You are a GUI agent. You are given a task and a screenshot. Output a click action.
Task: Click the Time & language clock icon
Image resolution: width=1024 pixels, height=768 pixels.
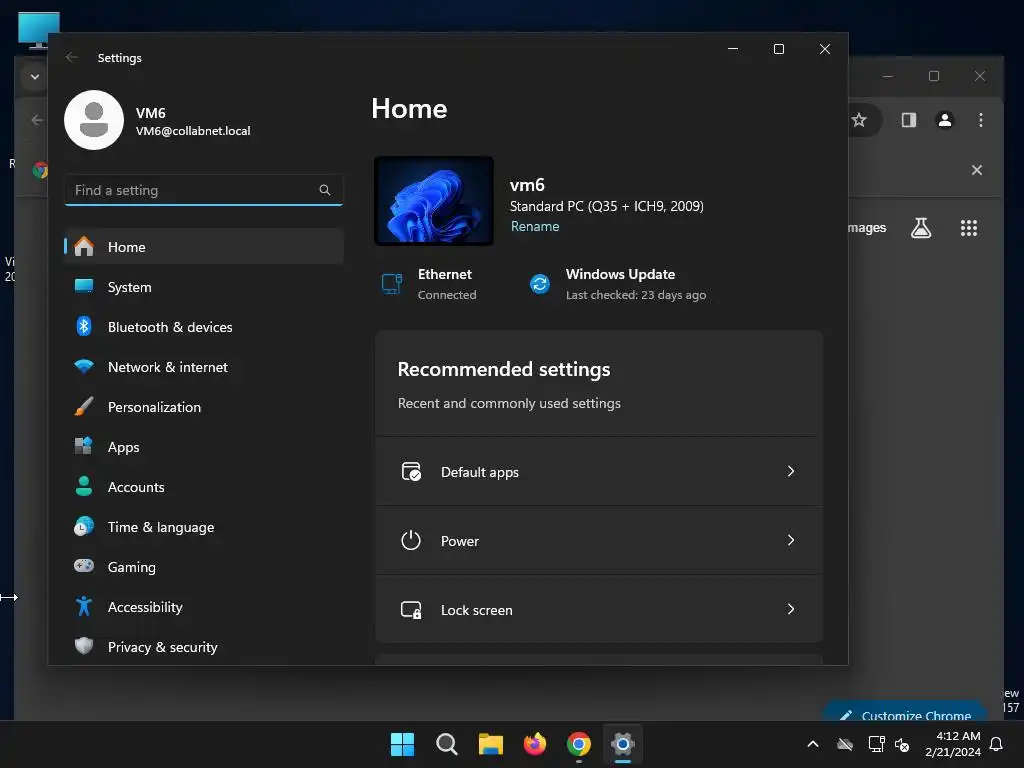84,526
